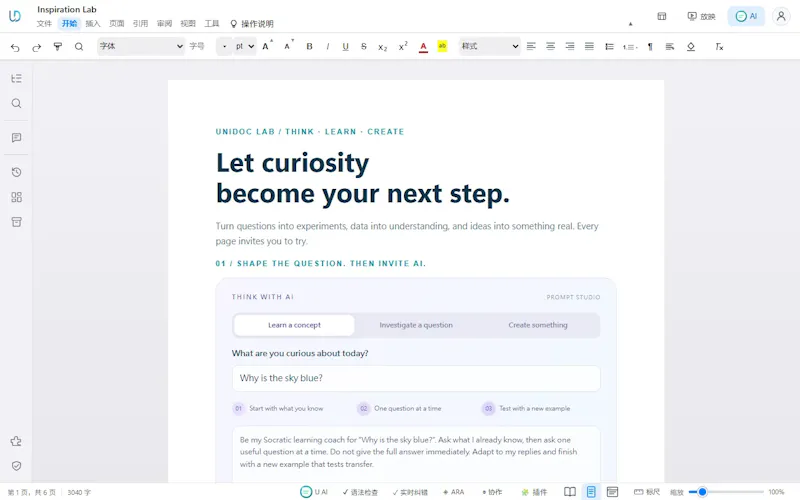Expand the font size arrow
Image resolution: width=800 pixels, height=500 pixels.
point(224,46)
